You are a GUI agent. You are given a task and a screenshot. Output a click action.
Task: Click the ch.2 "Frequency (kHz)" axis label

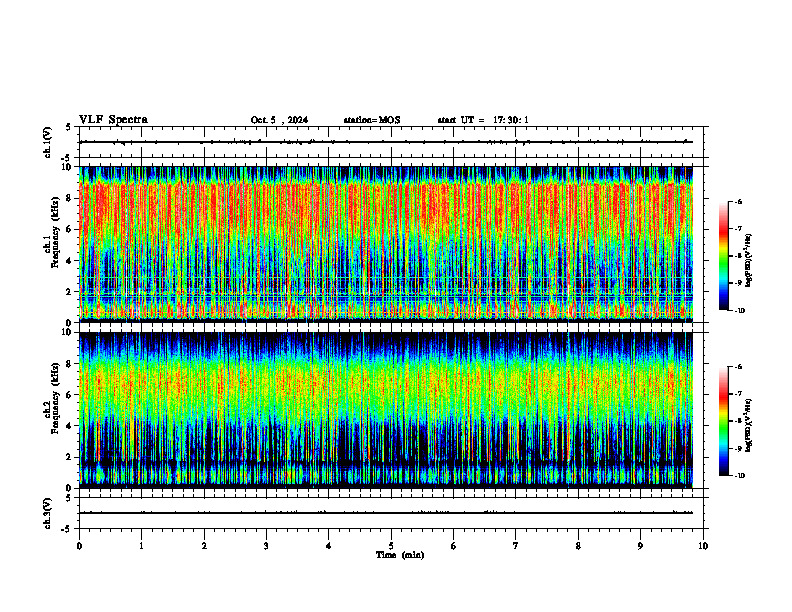pyautogui.click(x=55, y=398)
